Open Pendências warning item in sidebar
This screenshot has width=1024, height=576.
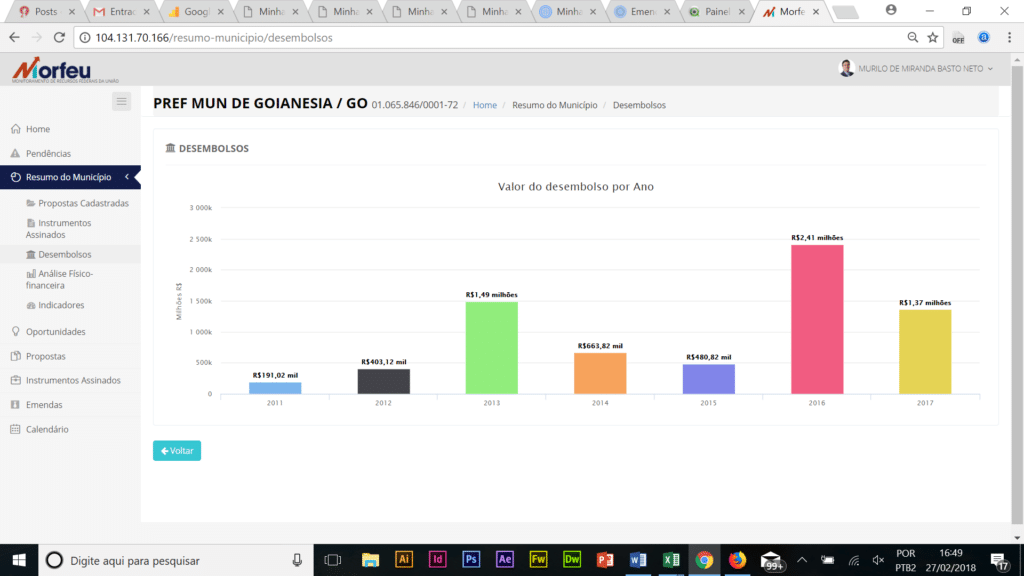click(x=48, y=154)
